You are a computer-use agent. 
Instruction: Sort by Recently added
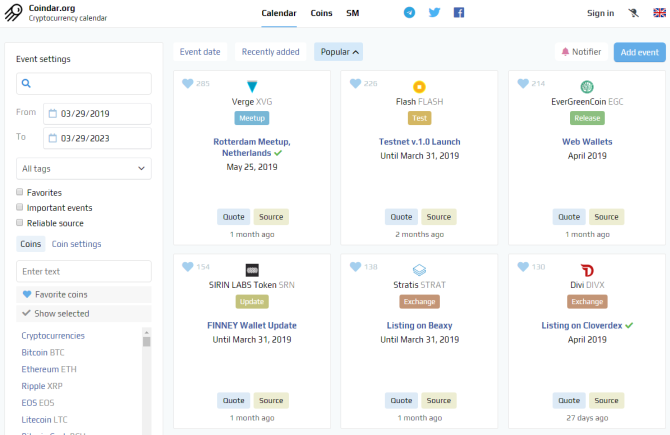(x=270, y=52)
